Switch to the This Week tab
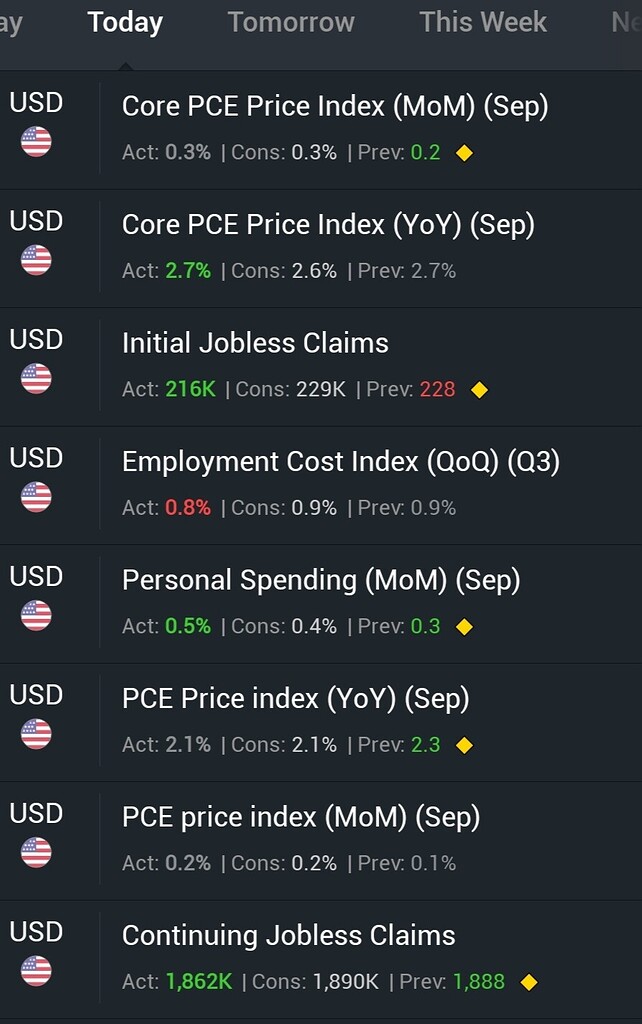 (483, 22)
